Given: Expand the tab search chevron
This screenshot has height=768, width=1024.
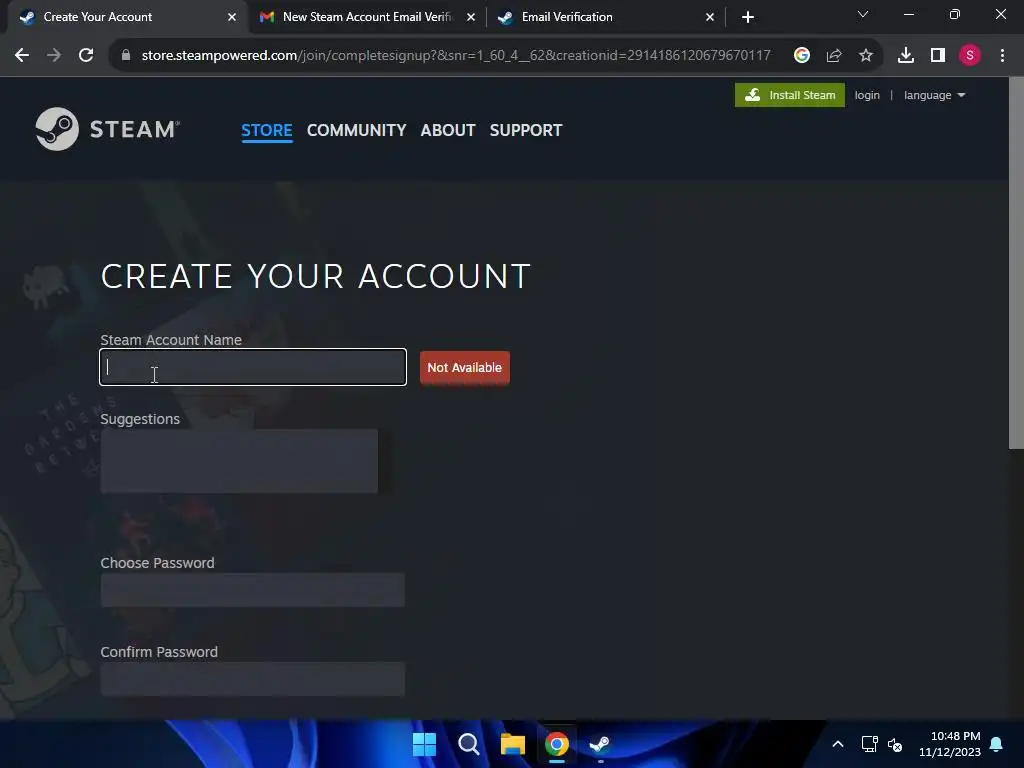Looking at the screenshot, I should (862, 14).
